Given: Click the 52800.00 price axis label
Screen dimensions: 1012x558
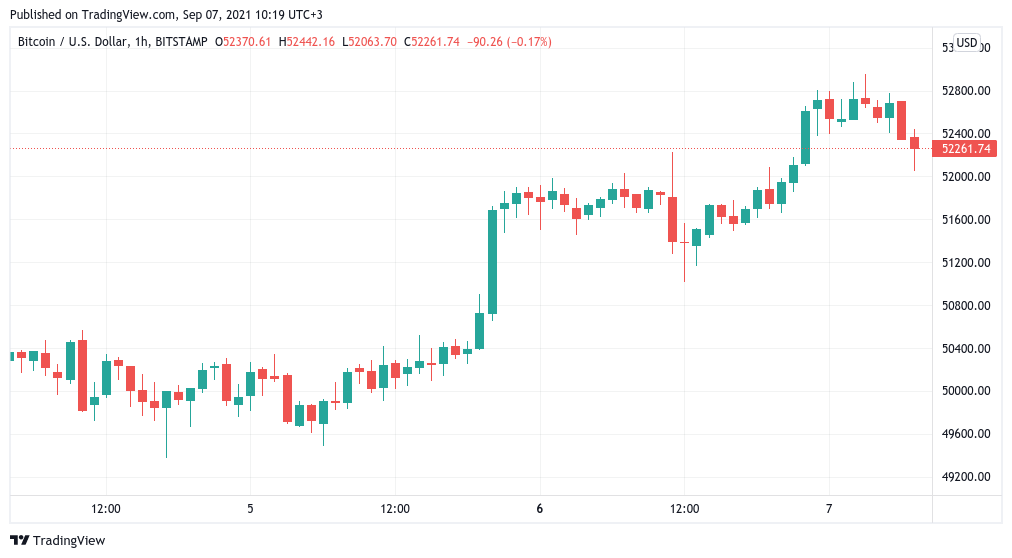Looking at the screenshot, I should click(966, 91).
